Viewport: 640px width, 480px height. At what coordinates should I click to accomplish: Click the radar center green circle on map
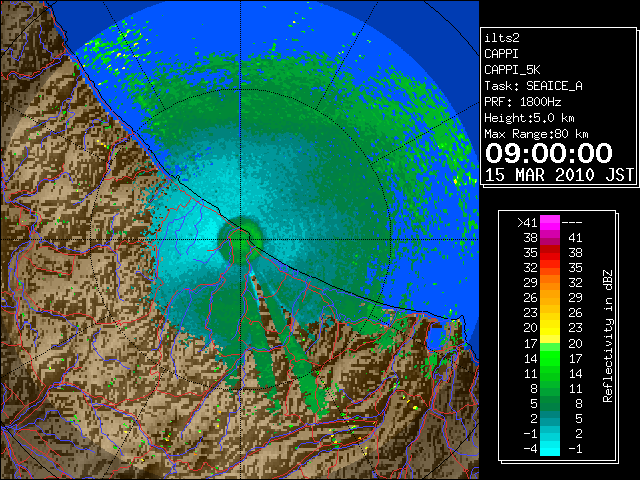[240, 240]
